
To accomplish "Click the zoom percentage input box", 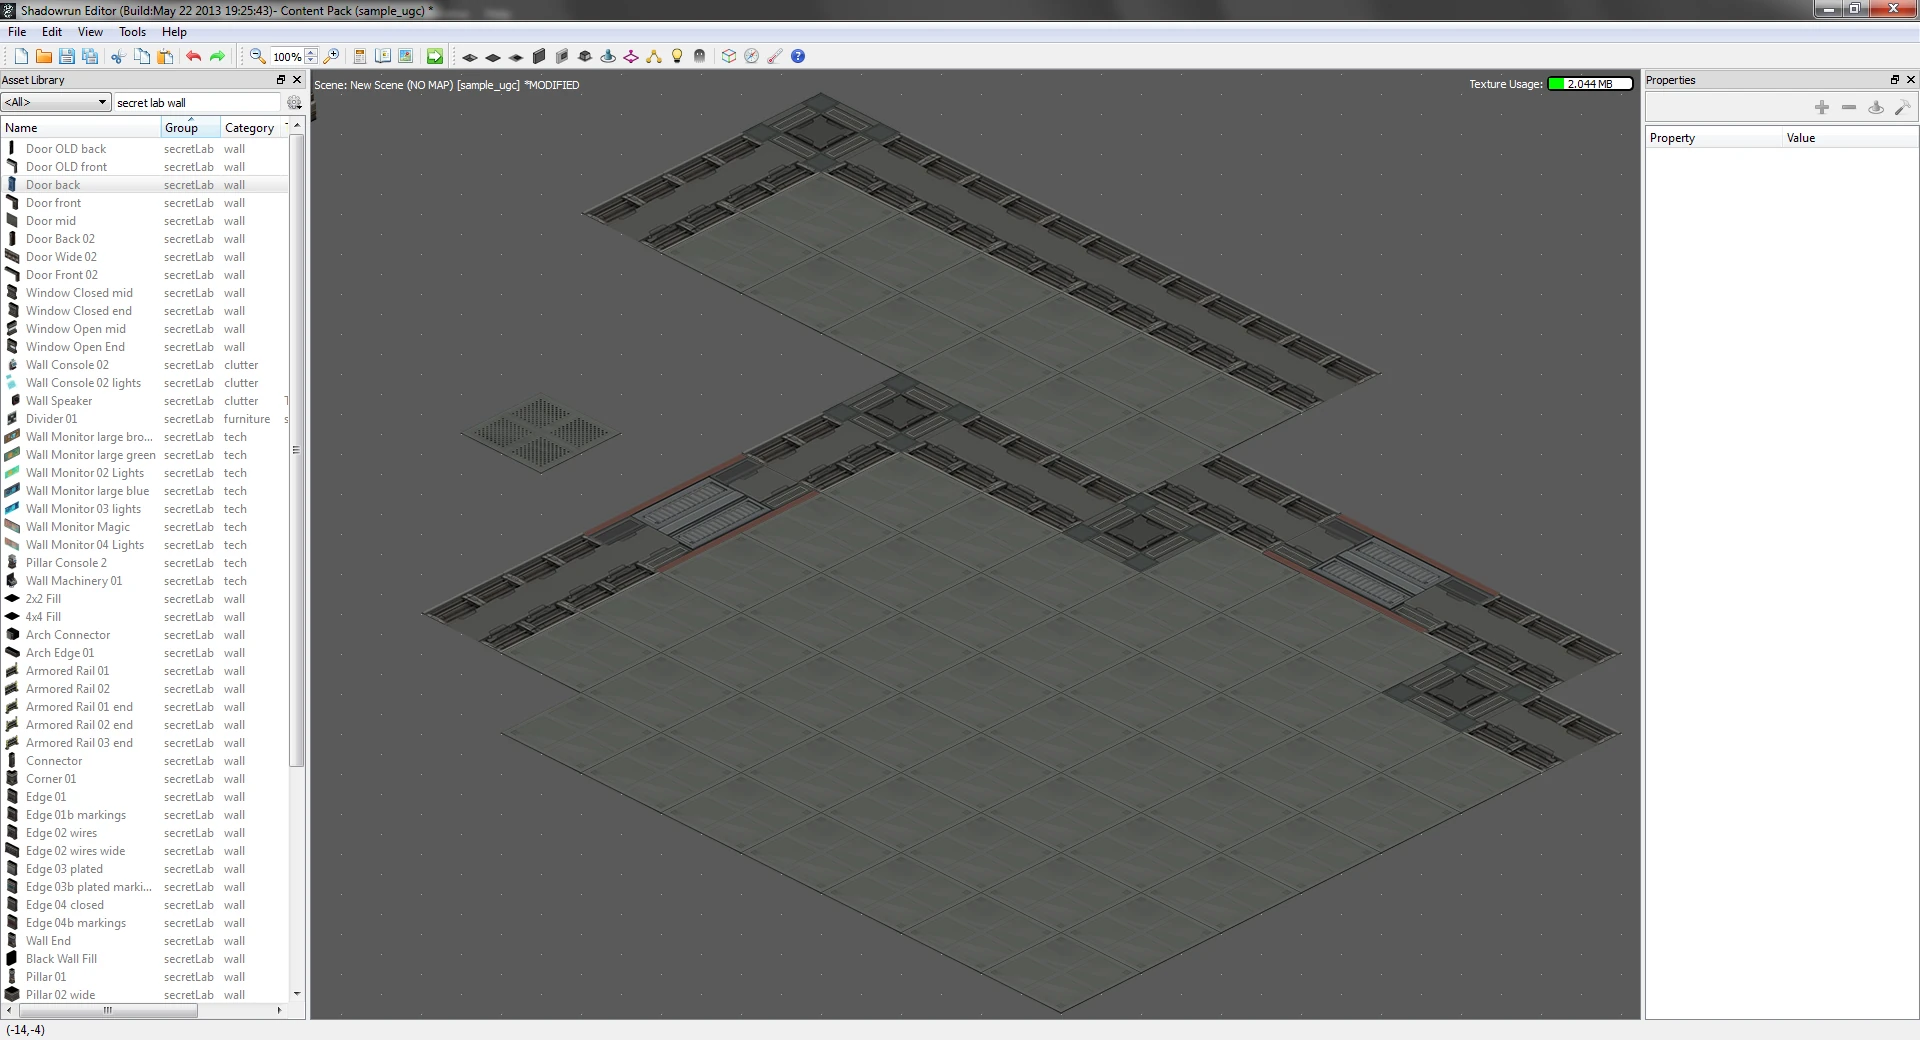I will click(288, 57).
